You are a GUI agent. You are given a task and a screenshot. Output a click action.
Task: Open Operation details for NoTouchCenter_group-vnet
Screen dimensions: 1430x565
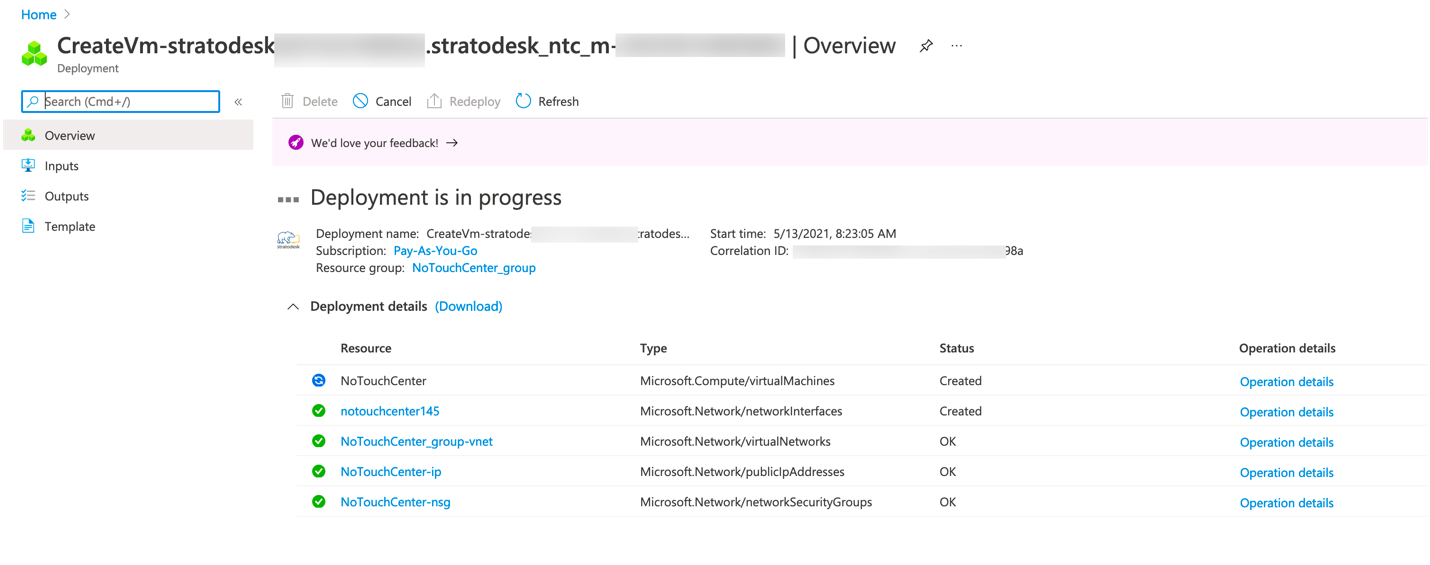pyautogui.click(x=1287, y=442)
